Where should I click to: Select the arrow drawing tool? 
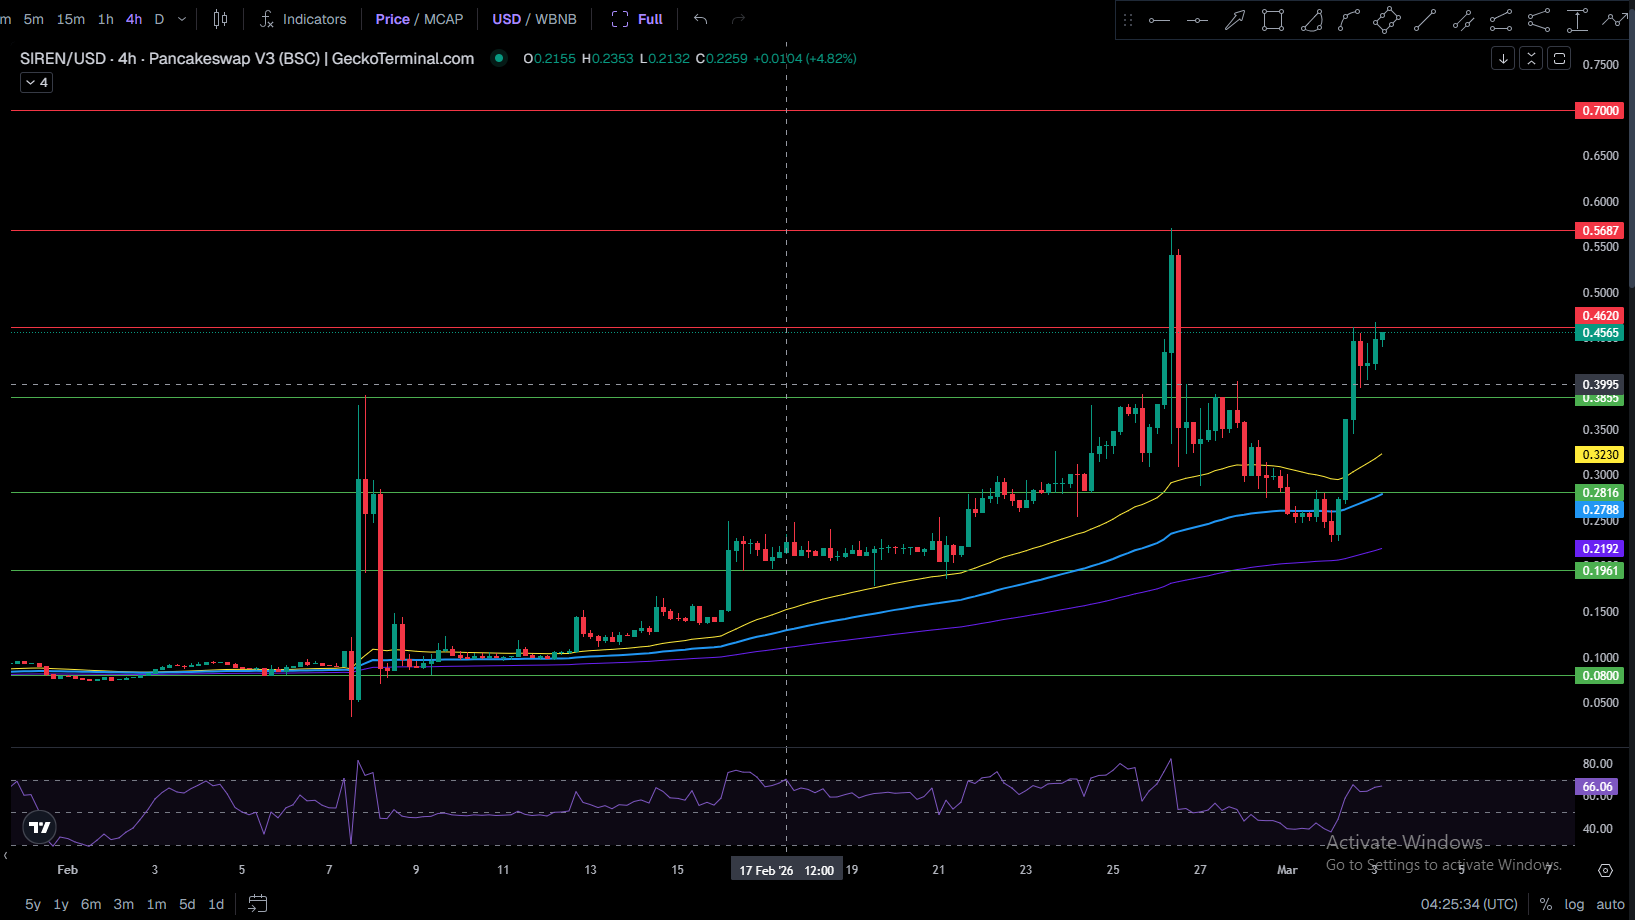point(1235,20)
